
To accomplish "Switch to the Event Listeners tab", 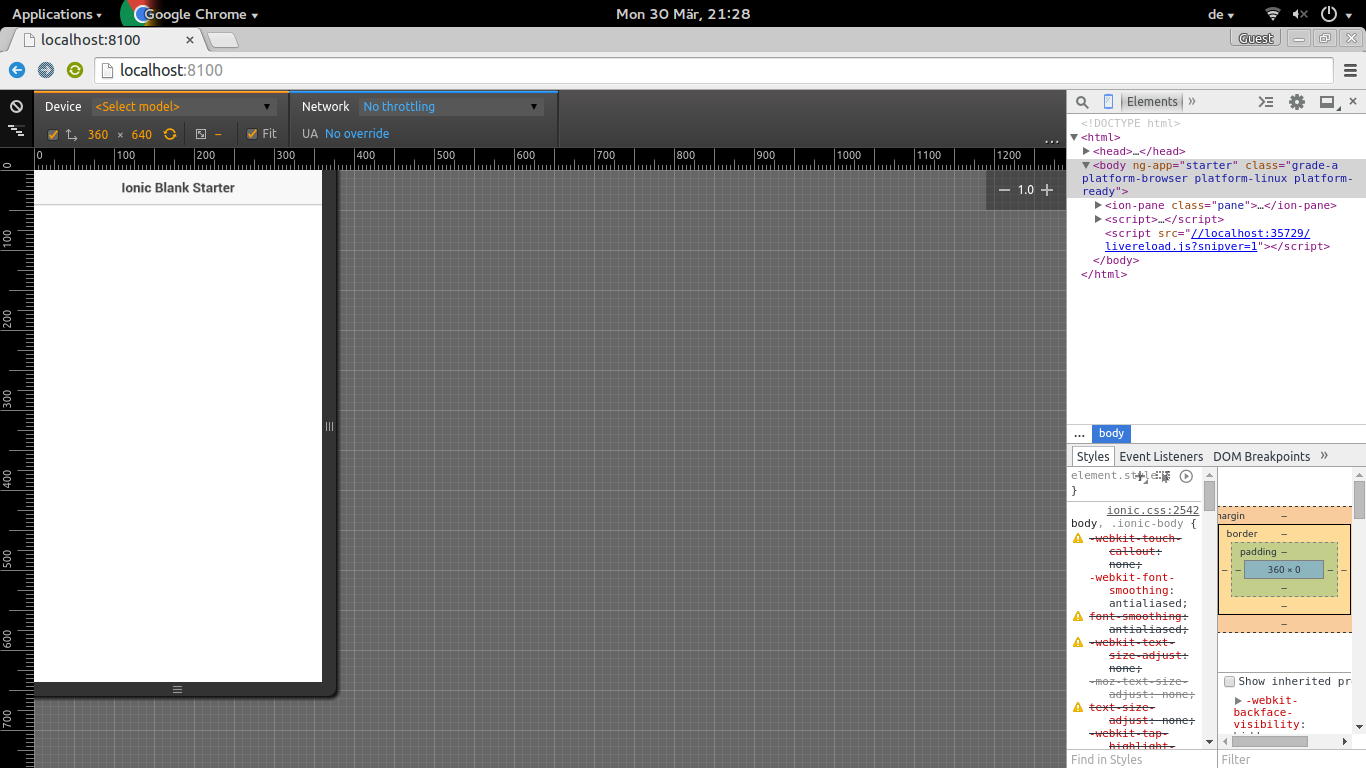I will [1161, 456].
